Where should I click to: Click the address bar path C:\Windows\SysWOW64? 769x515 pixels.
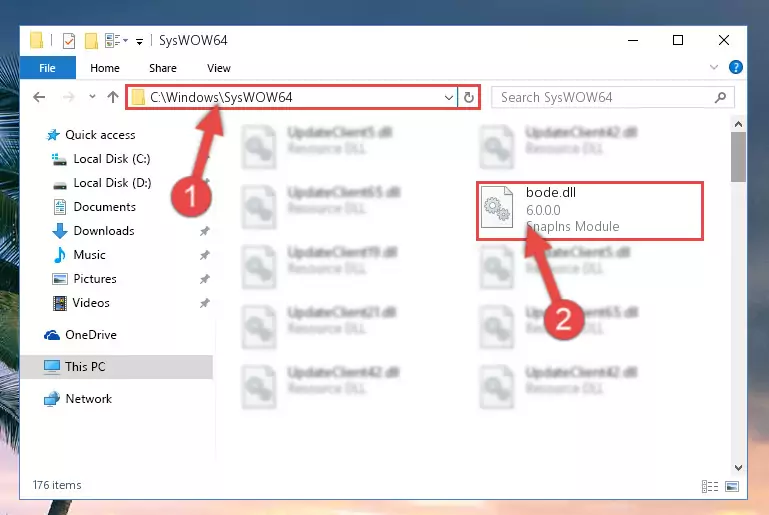(221, 97)
